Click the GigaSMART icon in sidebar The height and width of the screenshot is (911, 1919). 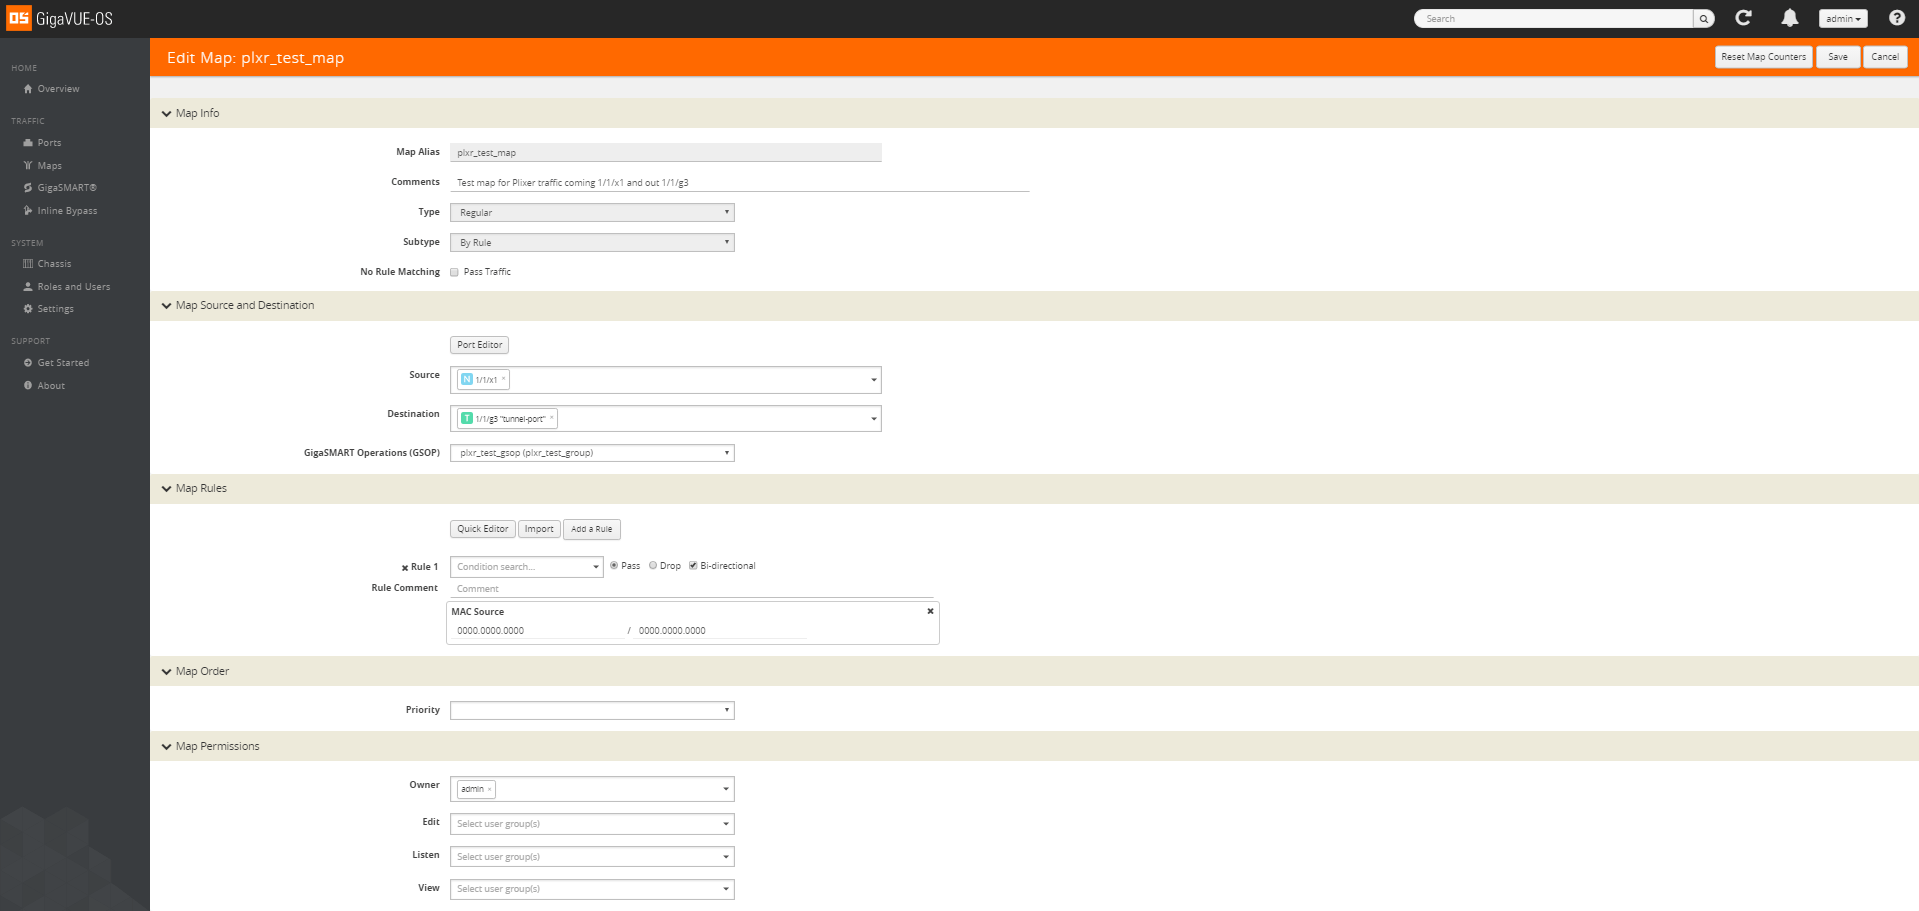tap(28, 188)
